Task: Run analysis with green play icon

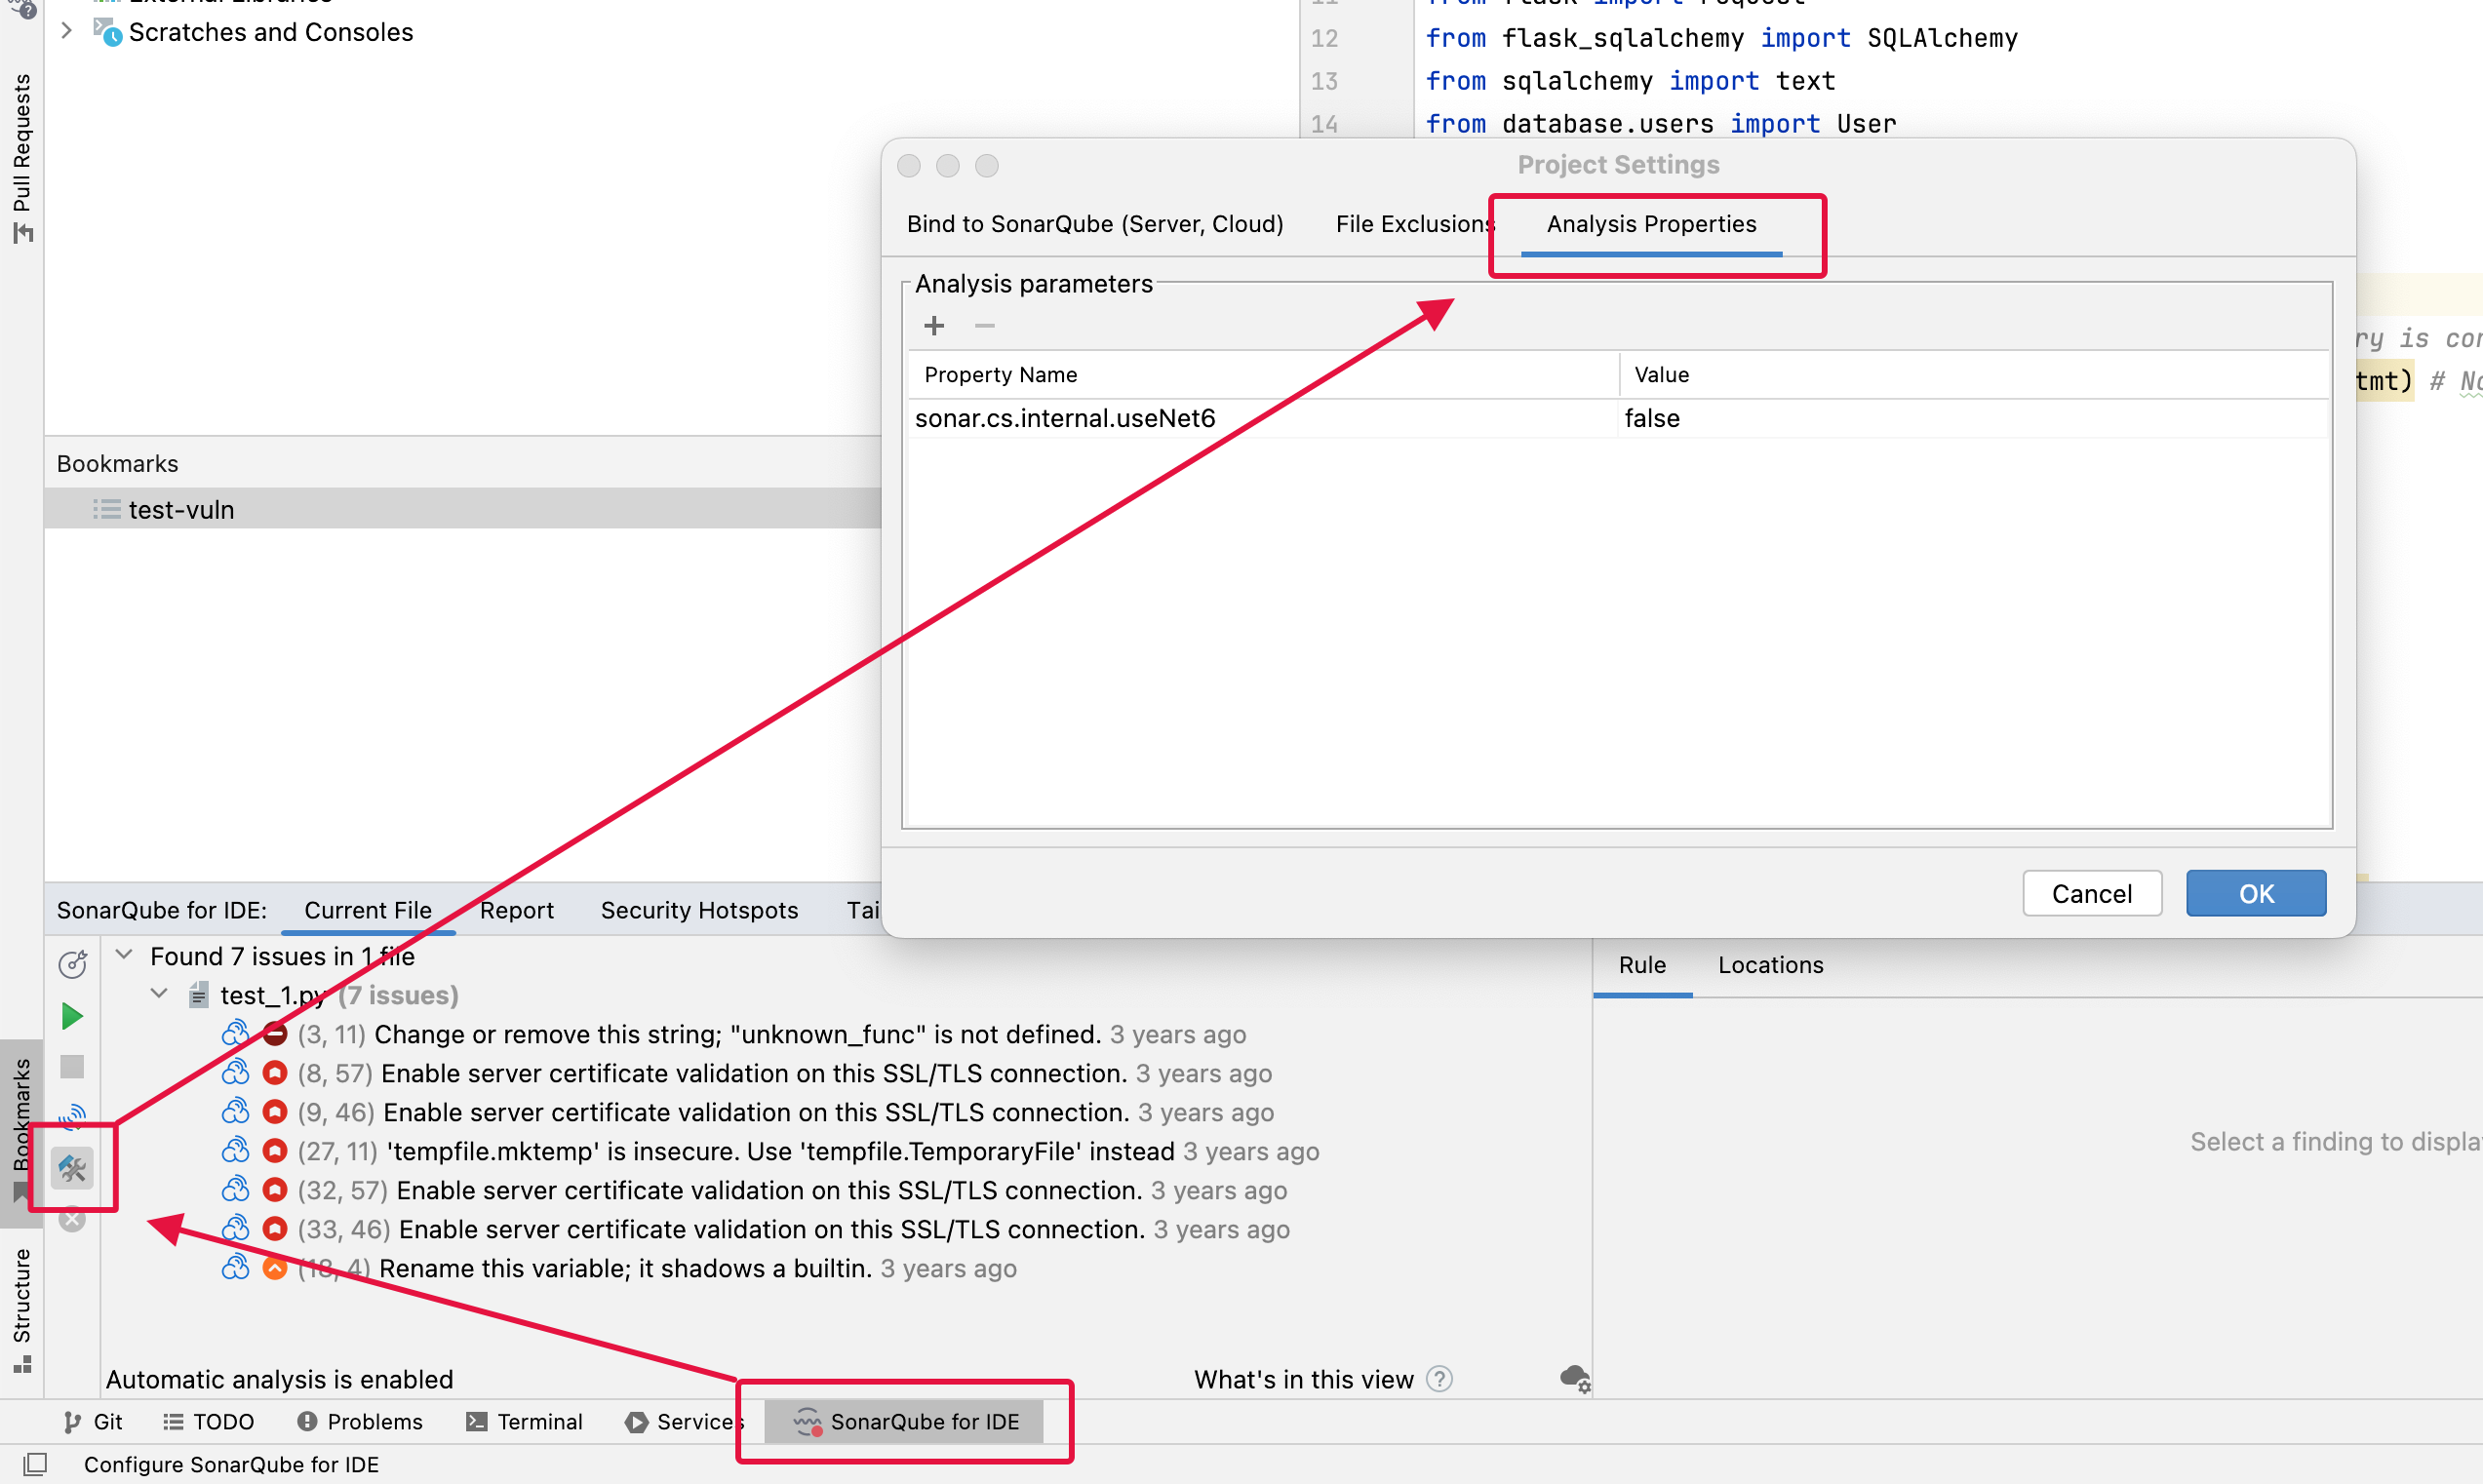Action: pos(72,1016)
